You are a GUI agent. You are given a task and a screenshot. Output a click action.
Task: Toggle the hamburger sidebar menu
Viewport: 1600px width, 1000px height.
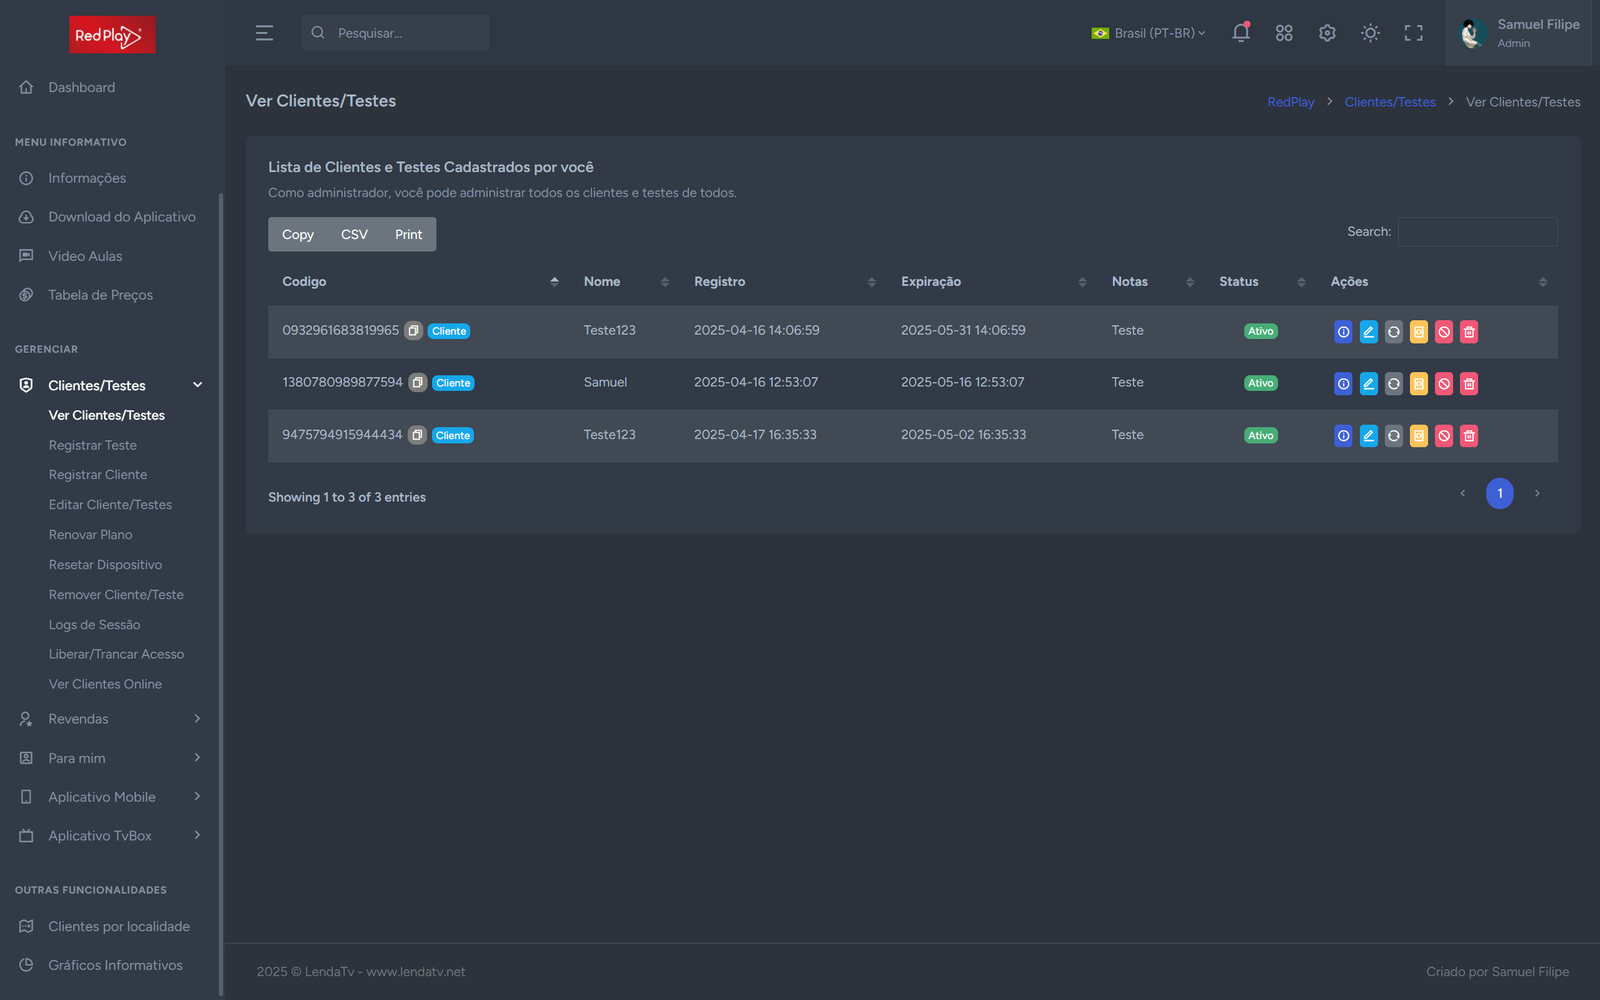click(264, 33)
